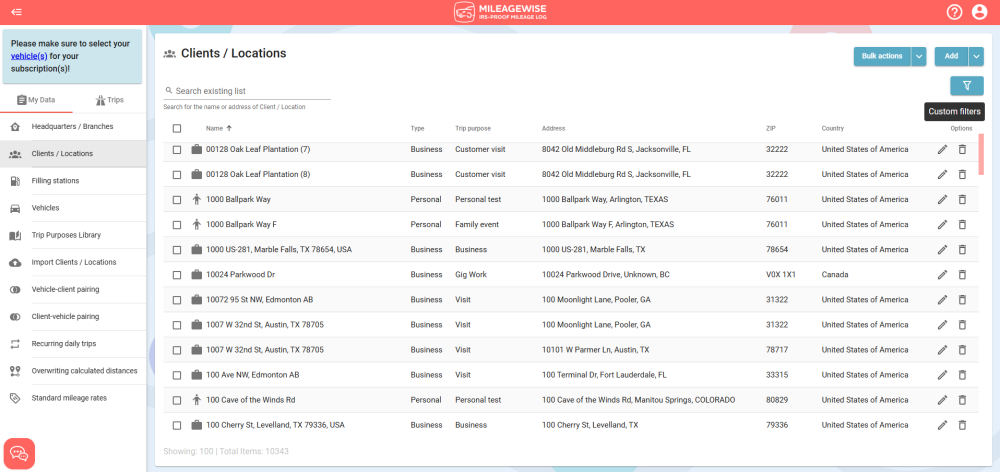Image resolution: width=1000 pixels, height=472 pixels.
Task: Expand the Bulk actions dropdown arrow
Action: pyautogui.click(x=918, y=57)
